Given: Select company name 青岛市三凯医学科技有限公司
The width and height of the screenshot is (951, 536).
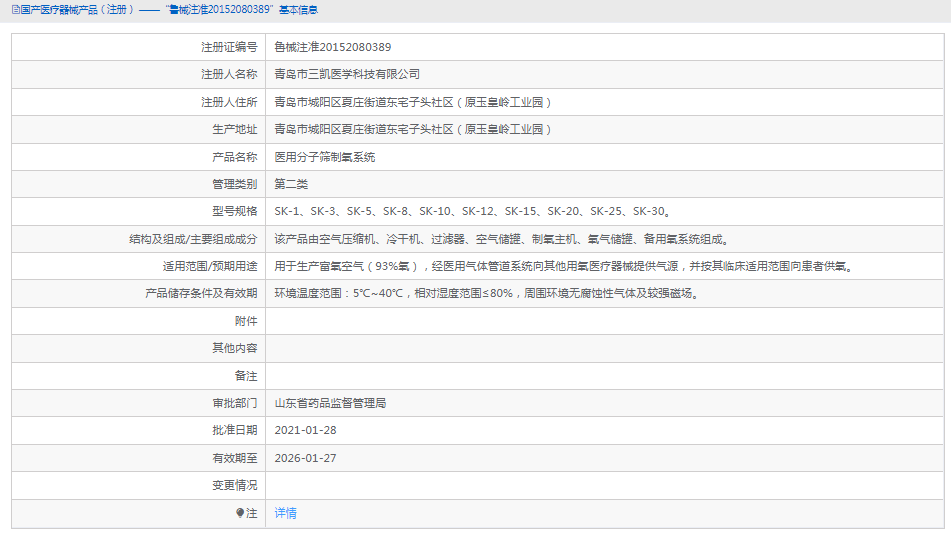Looking at the screenshot, I should [x=347, y=75].
